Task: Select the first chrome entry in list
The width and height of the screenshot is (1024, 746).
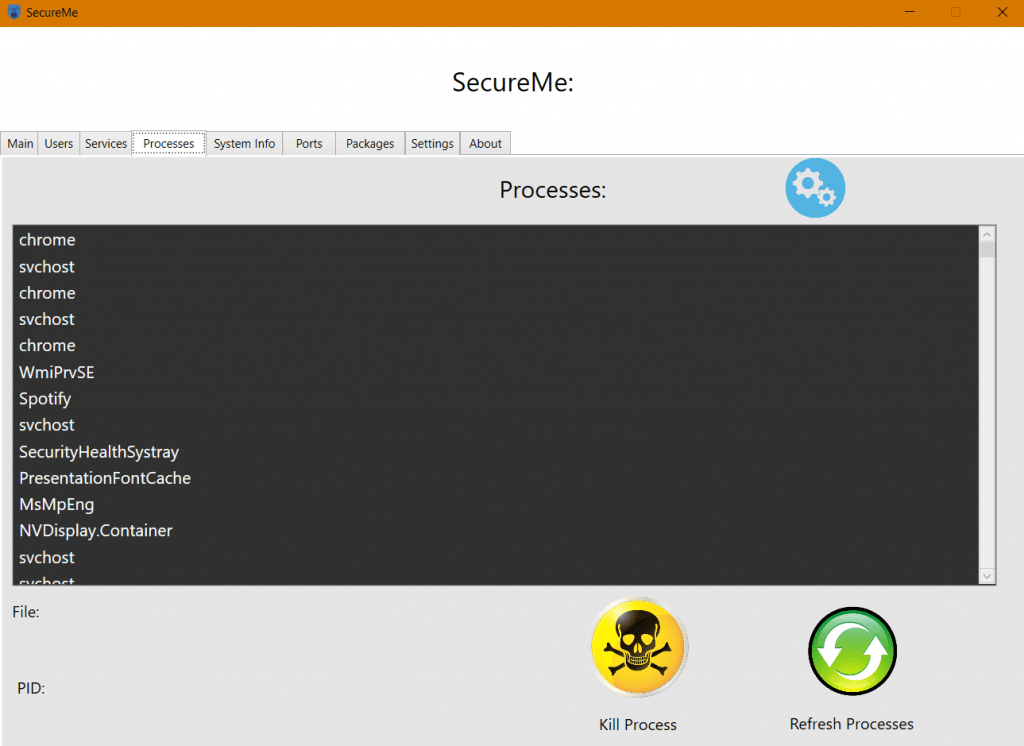Action: click(x=495, y=240)
